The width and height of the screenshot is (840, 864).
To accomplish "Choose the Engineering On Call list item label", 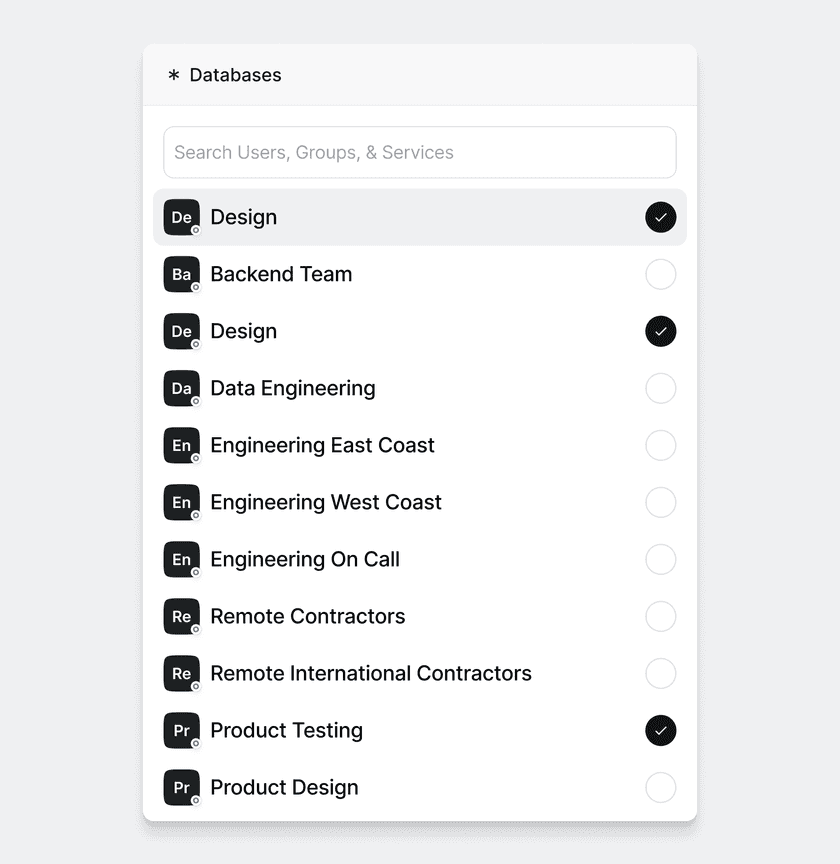I will click(x=305, y=559).
